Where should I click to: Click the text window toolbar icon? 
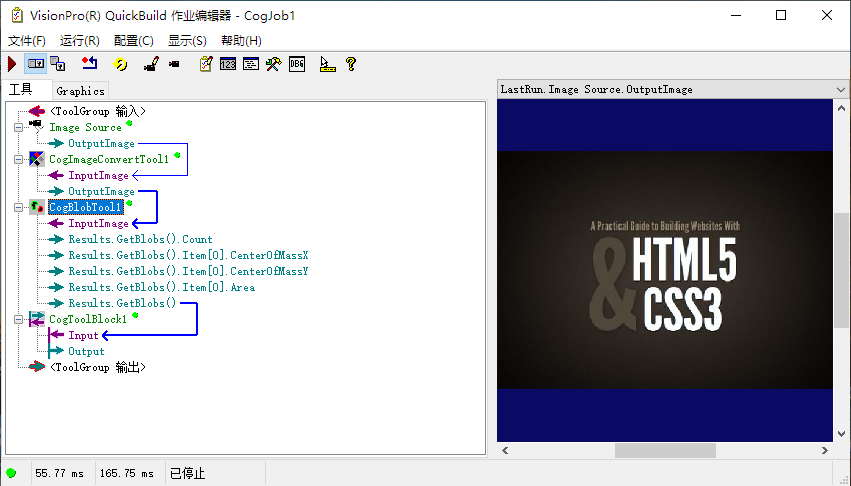coord(251,64)
